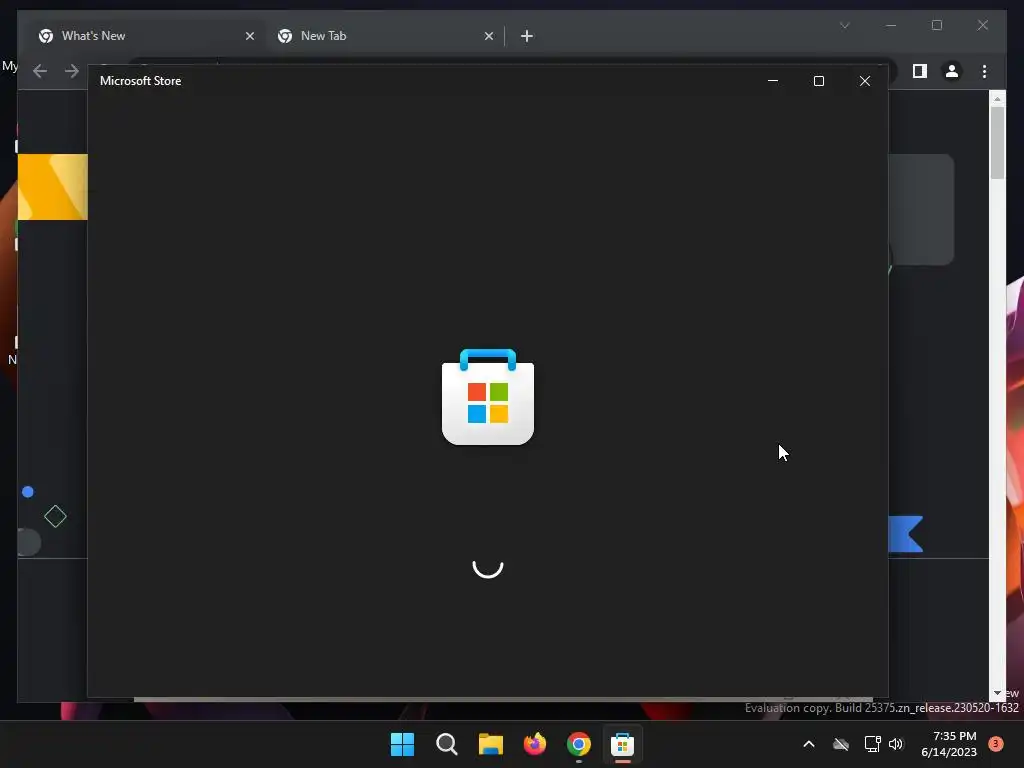Open network status tray icon
The height and width of the screenshot is (768, 1024).
click(x=872, y=744)
